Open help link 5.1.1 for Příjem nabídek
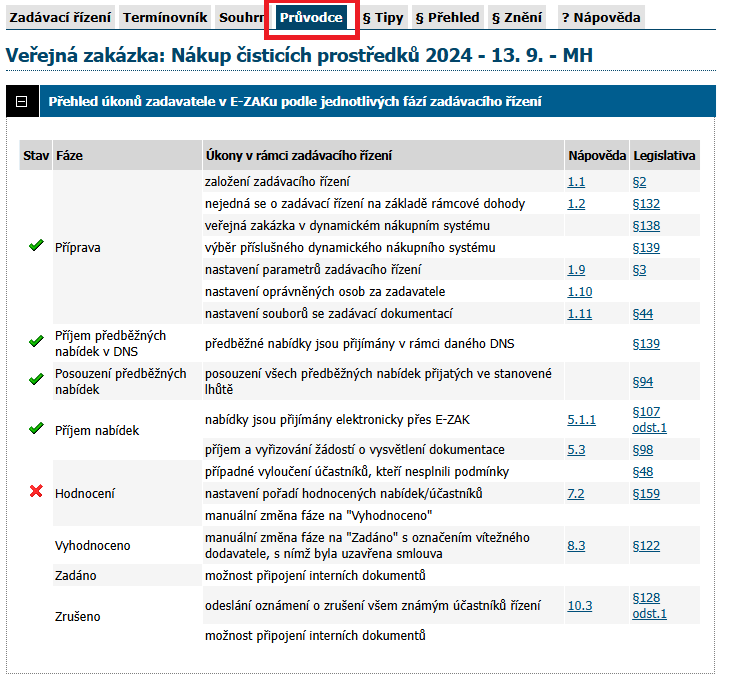 [581, 421]
